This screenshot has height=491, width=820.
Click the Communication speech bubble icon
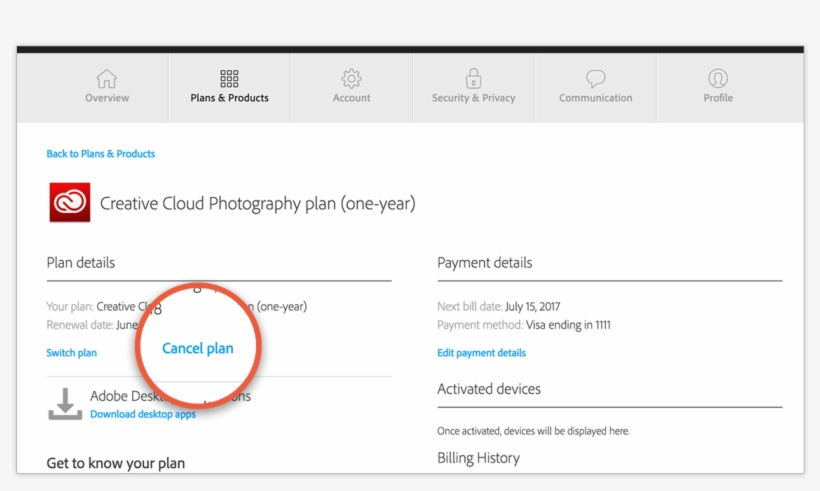(x=596, y=79)
